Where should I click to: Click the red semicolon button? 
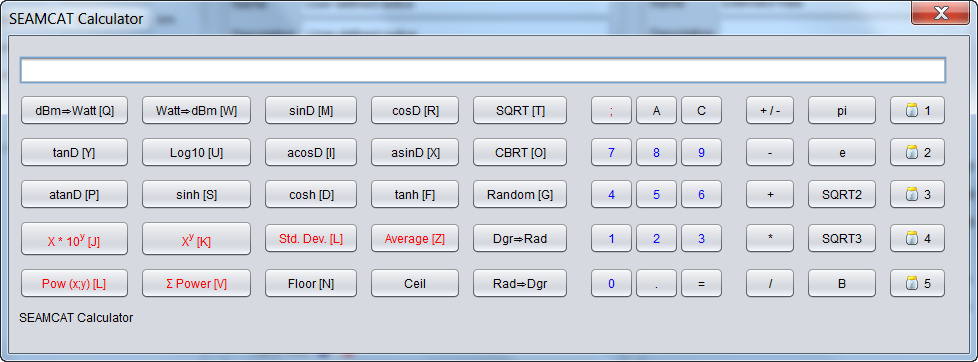pos(611,110)
